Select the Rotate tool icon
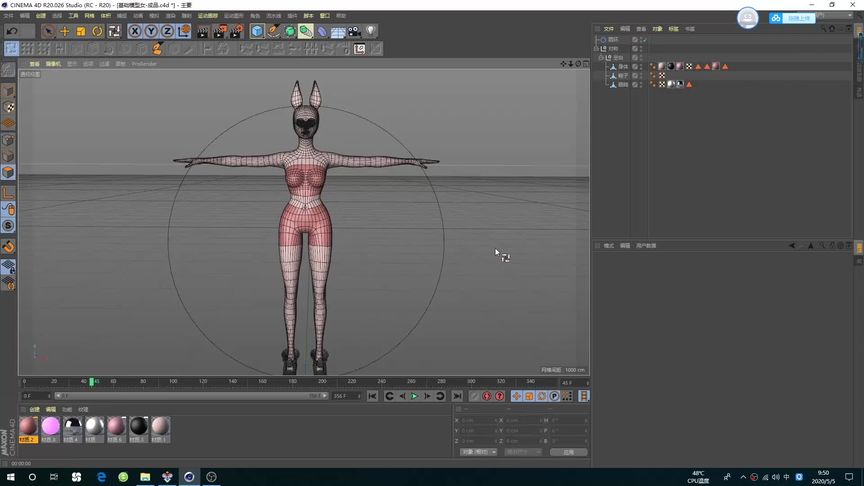The width and height of the screenshot is (864, 486). pyautogui.click(x=97, y=31)
